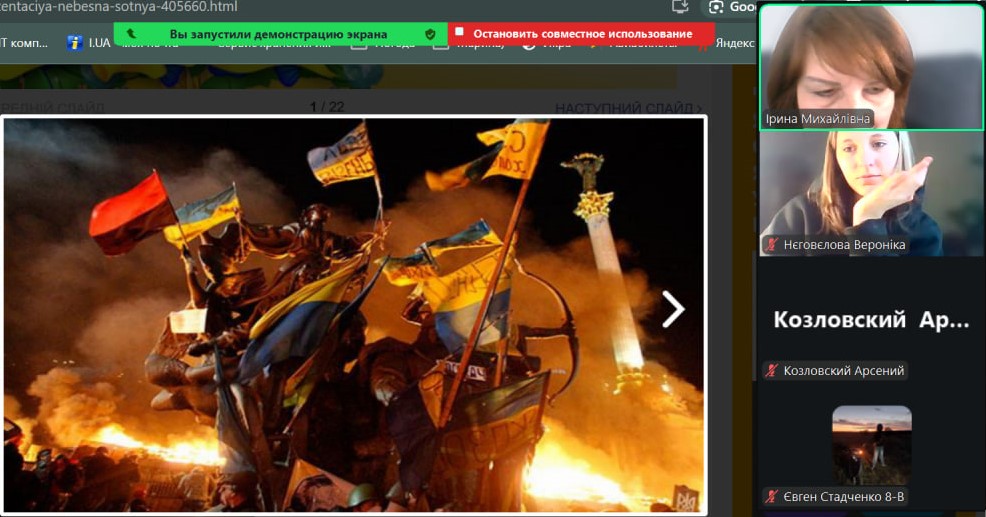Click the install app icon in address bar
Viewport: 986px width, 517px height.
[680, 7]
